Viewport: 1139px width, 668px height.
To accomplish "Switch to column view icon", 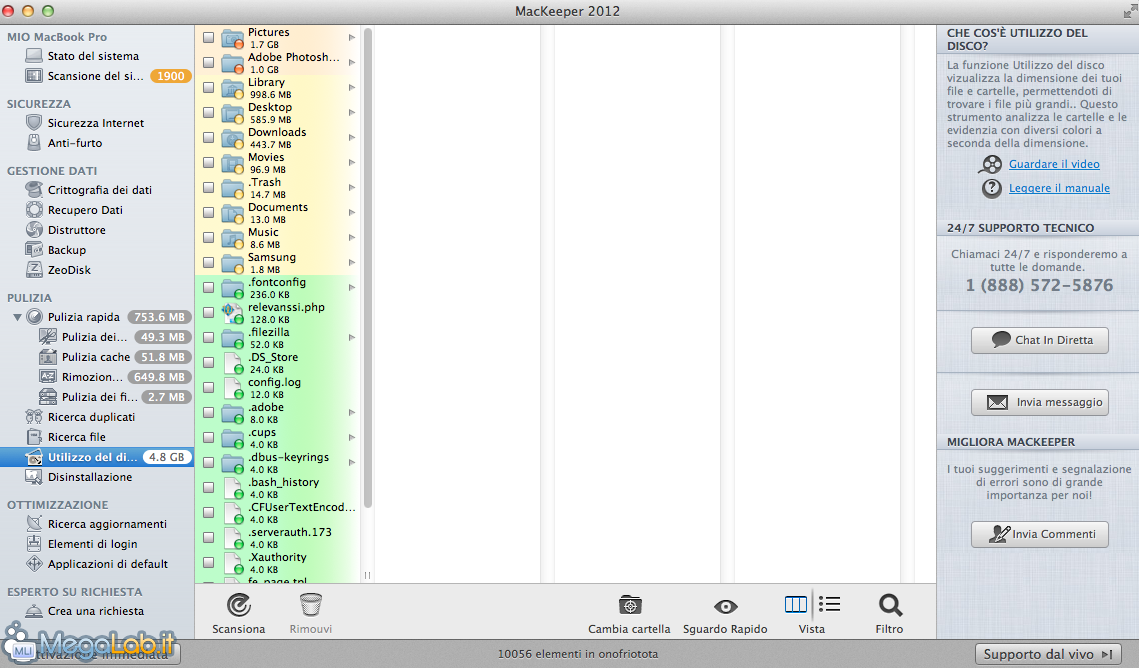I will [x=796, y=604].
